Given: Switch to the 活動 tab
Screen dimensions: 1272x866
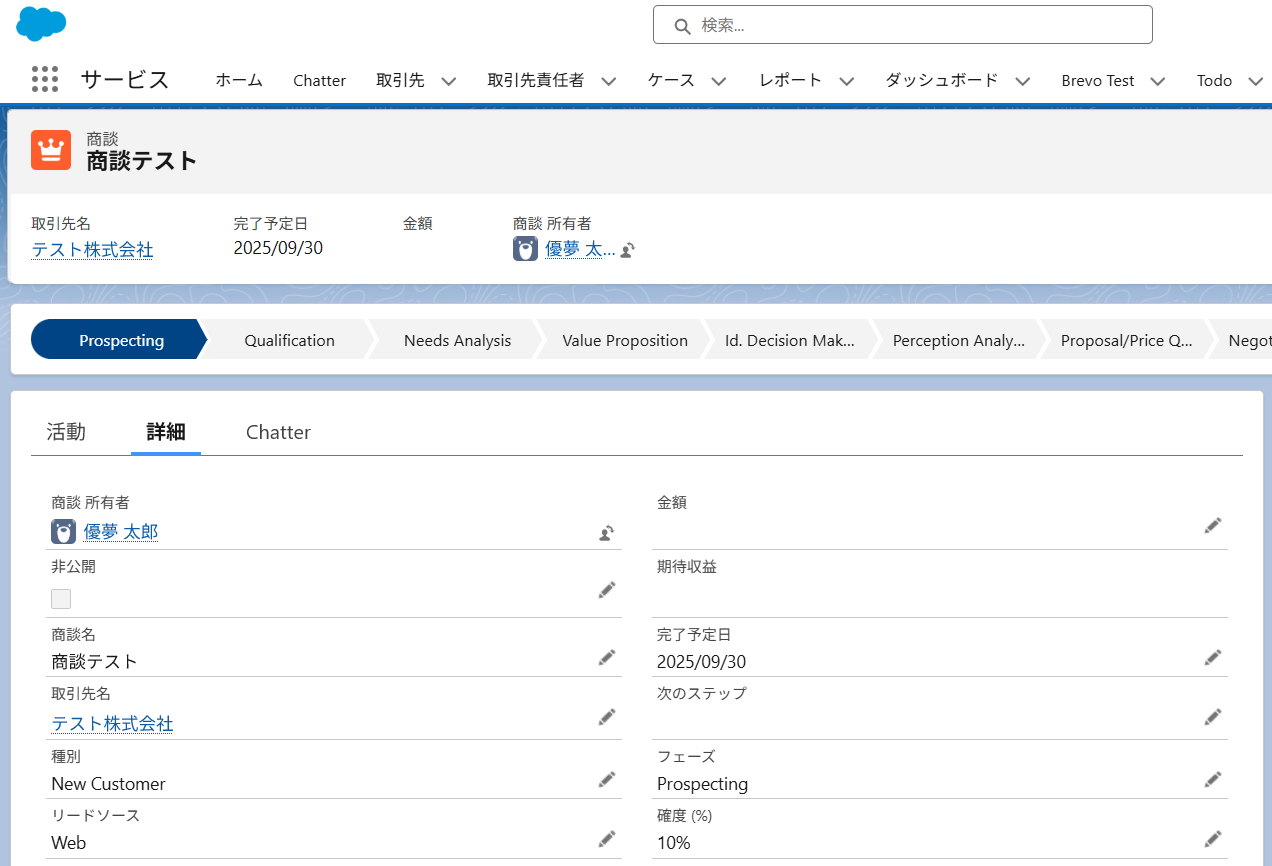Looking at the screenshot, I should pyautogui.click(x=66, y=432).
